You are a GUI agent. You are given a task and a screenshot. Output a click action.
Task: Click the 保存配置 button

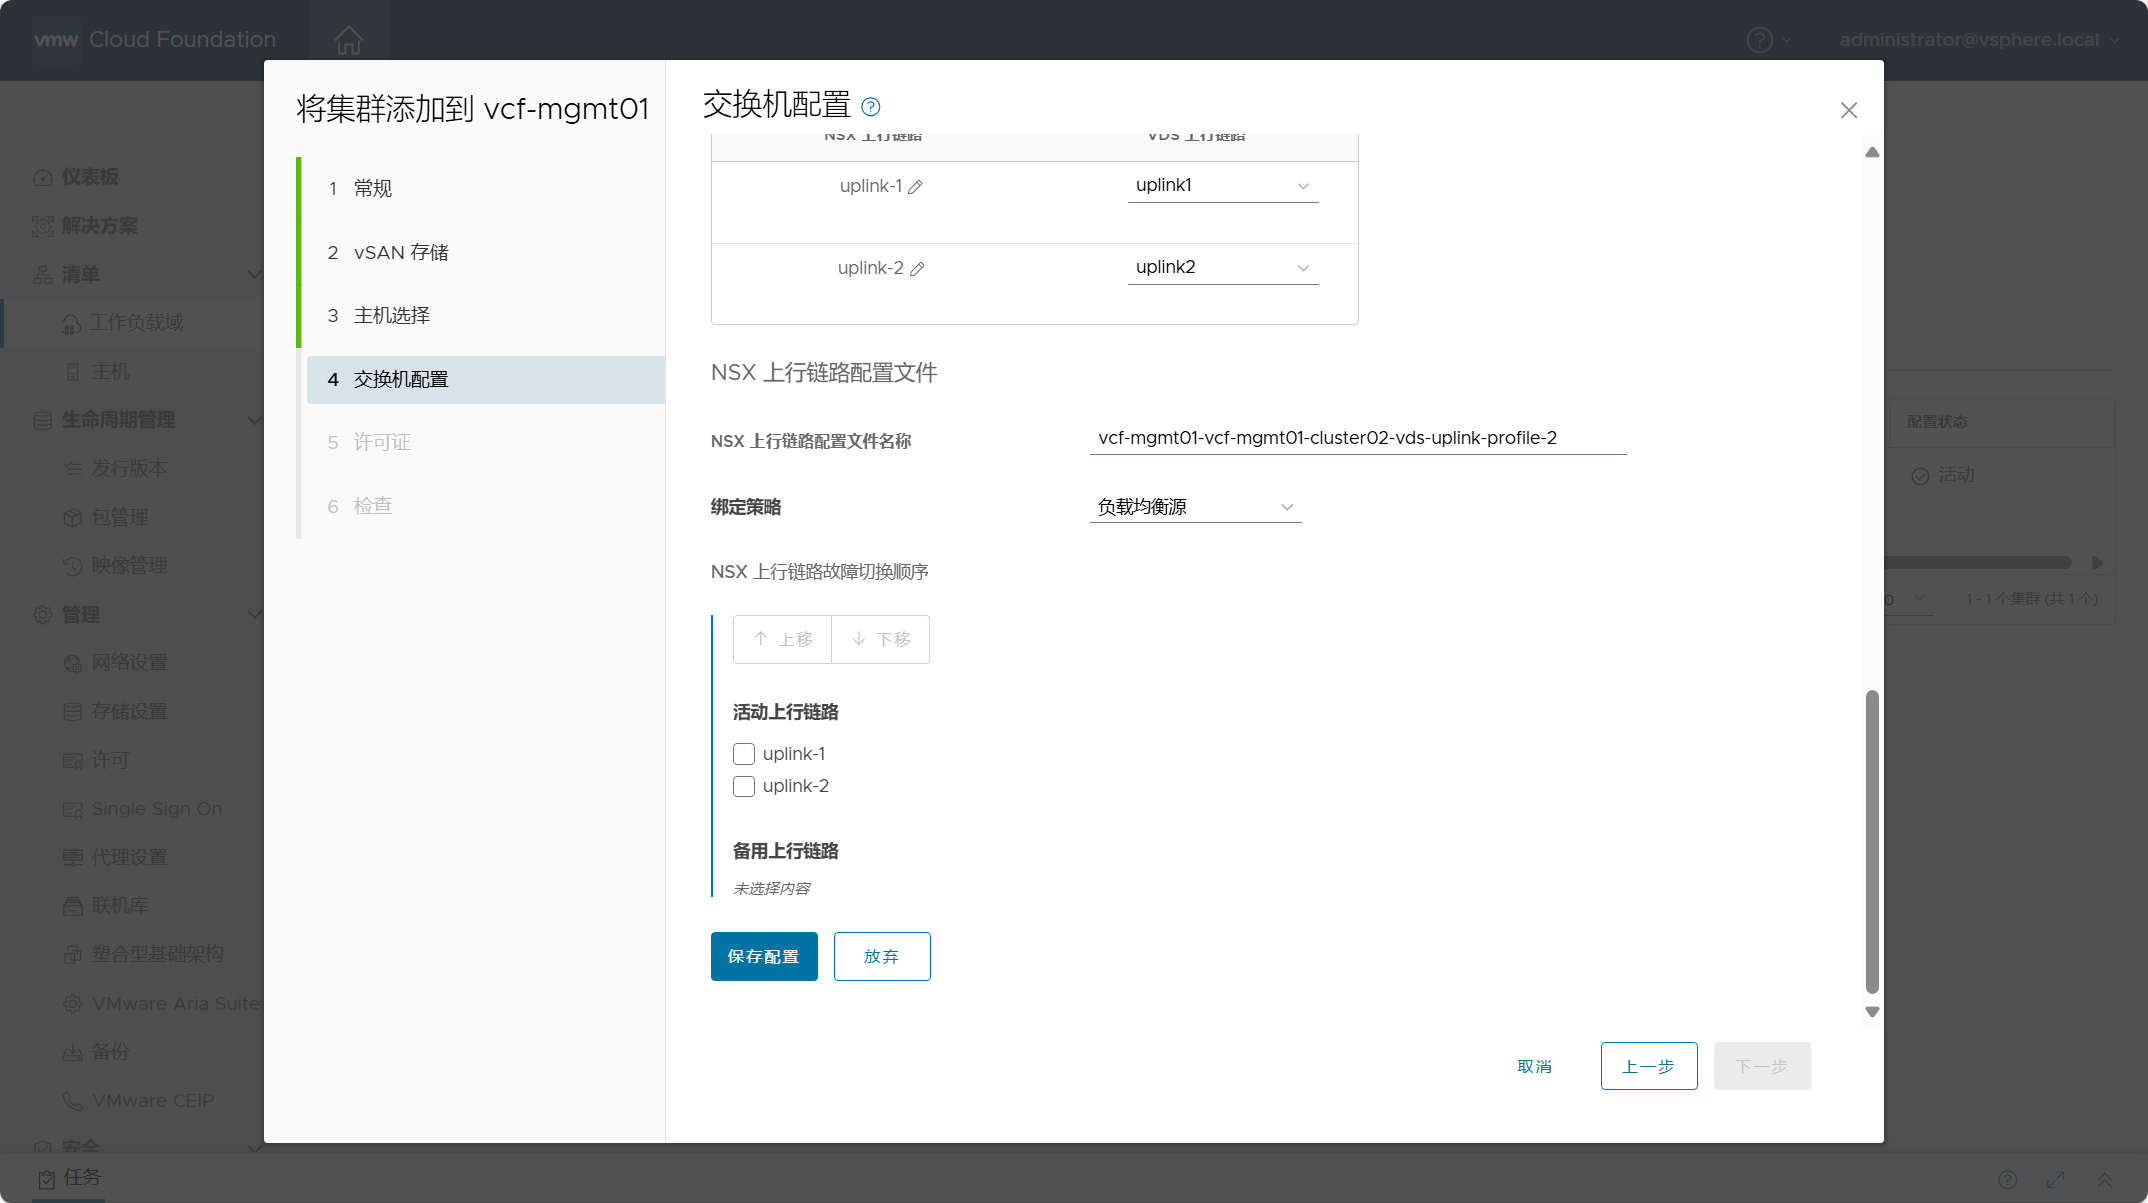coord(764,956)
